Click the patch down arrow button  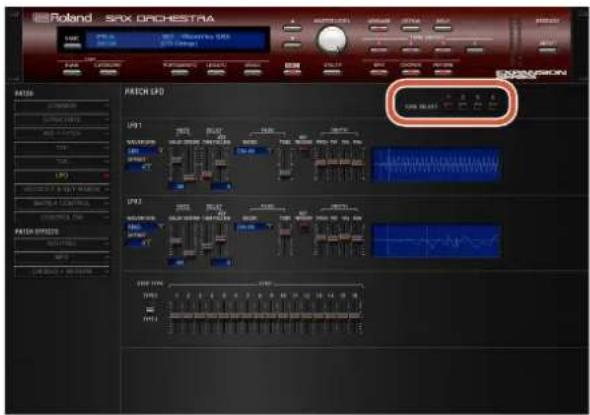(x=292, y=45)
